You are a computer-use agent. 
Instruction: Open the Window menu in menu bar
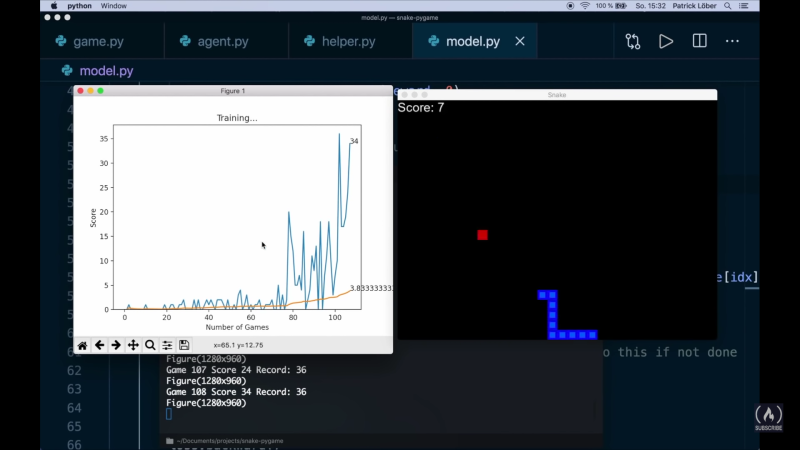click(x=113, y=6)
